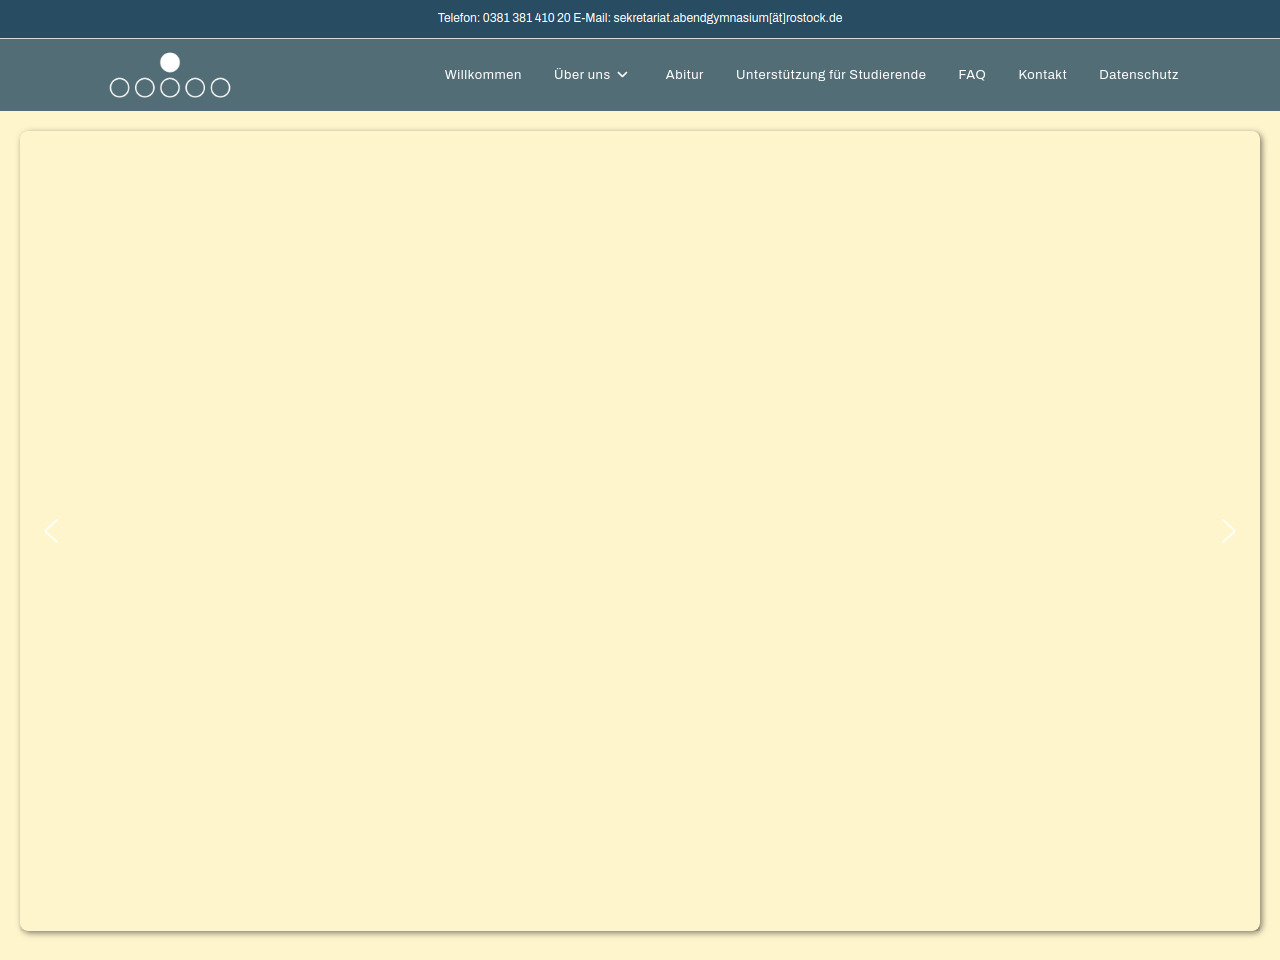
Task: Click the middle outlined circle in logo
Action: [x=170, y=88]
